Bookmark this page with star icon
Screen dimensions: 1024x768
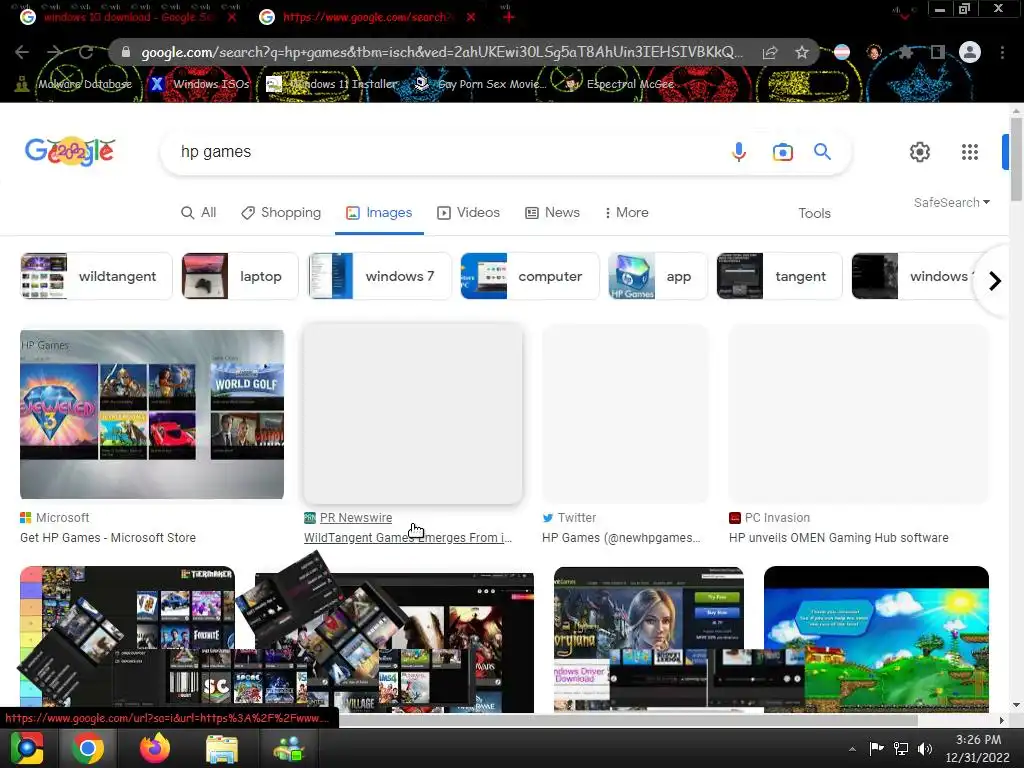[x=801, y=52]
